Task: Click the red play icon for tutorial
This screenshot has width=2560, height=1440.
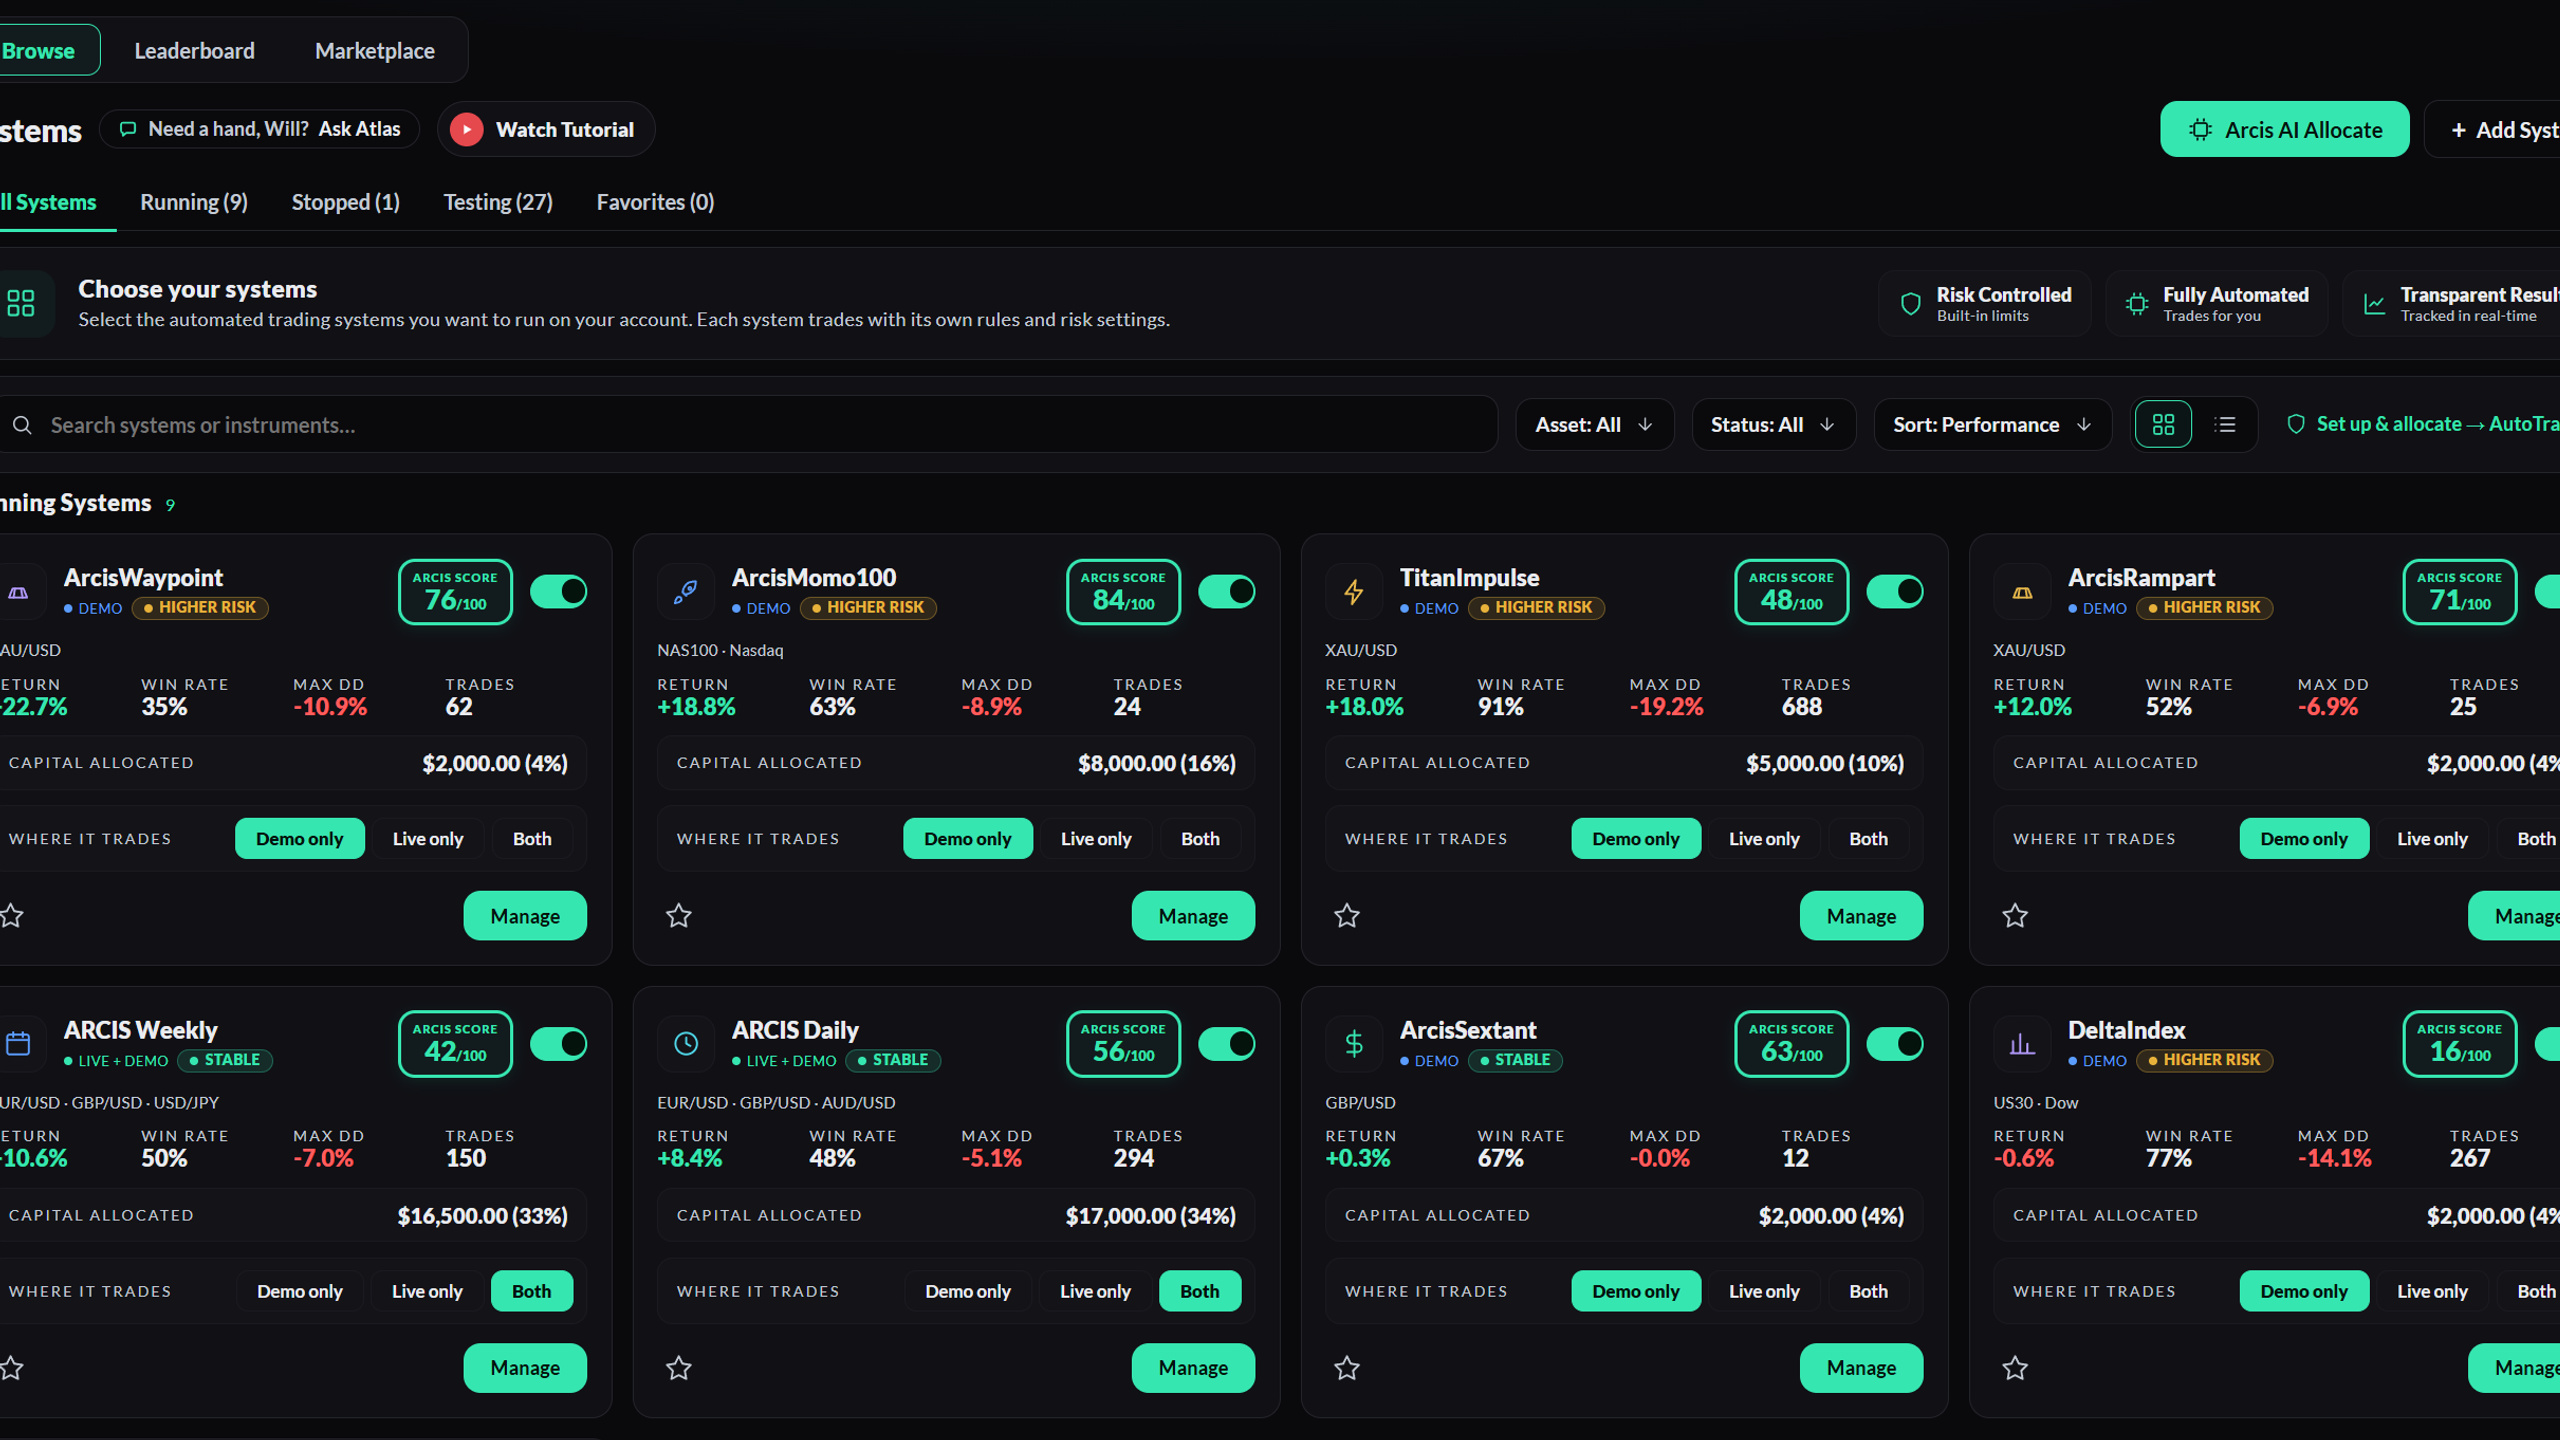Action: pos(466,129)
